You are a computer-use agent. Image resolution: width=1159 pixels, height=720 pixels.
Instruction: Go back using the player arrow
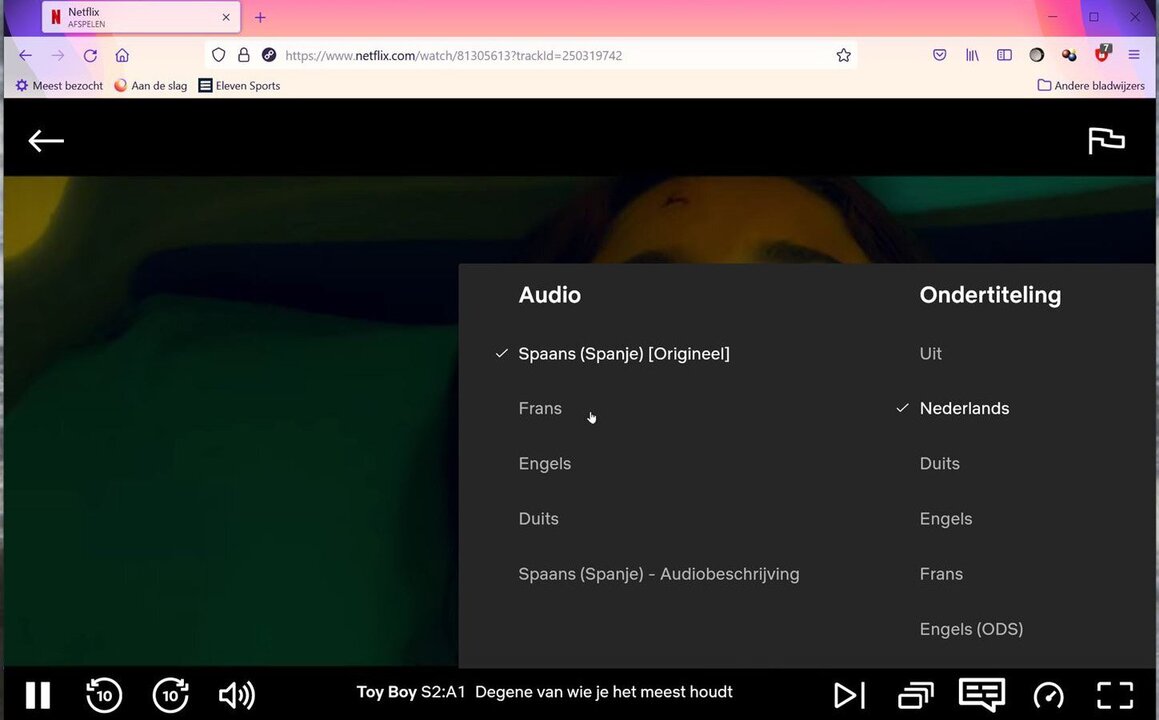[46, 141]
